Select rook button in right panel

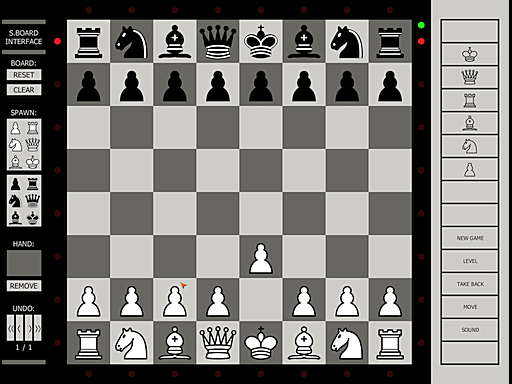click(470, 100)
